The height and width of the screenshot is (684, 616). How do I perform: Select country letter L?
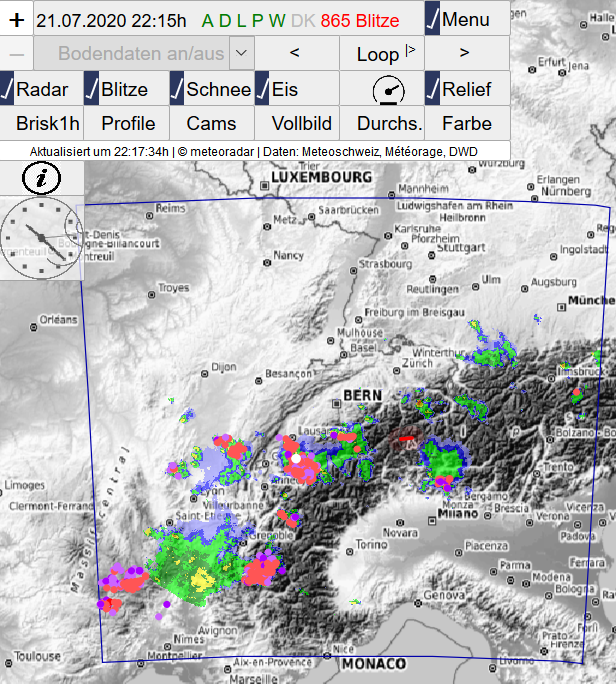(241, 21)
